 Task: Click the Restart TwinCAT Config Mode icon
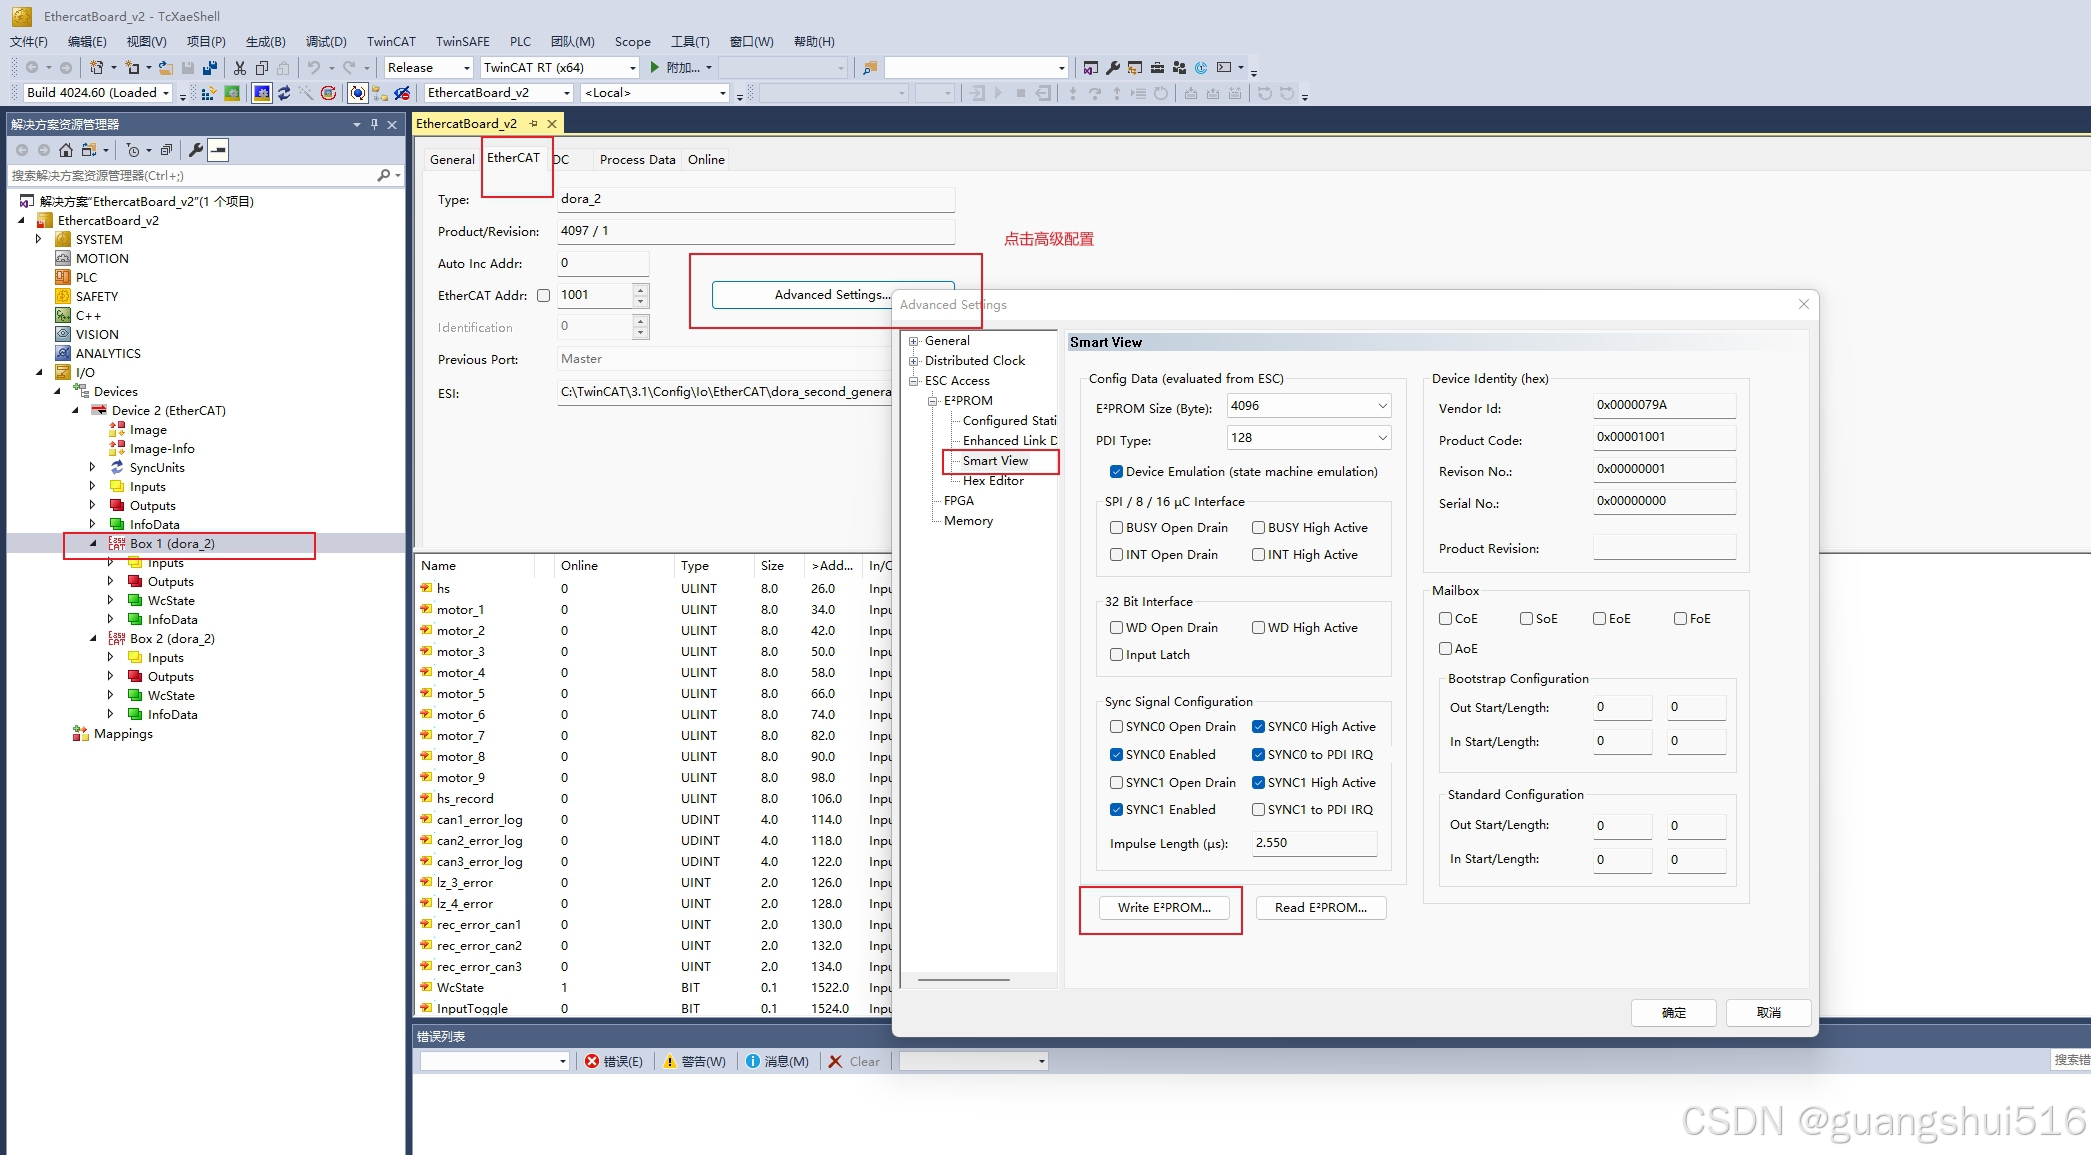[x=261, y=93]
